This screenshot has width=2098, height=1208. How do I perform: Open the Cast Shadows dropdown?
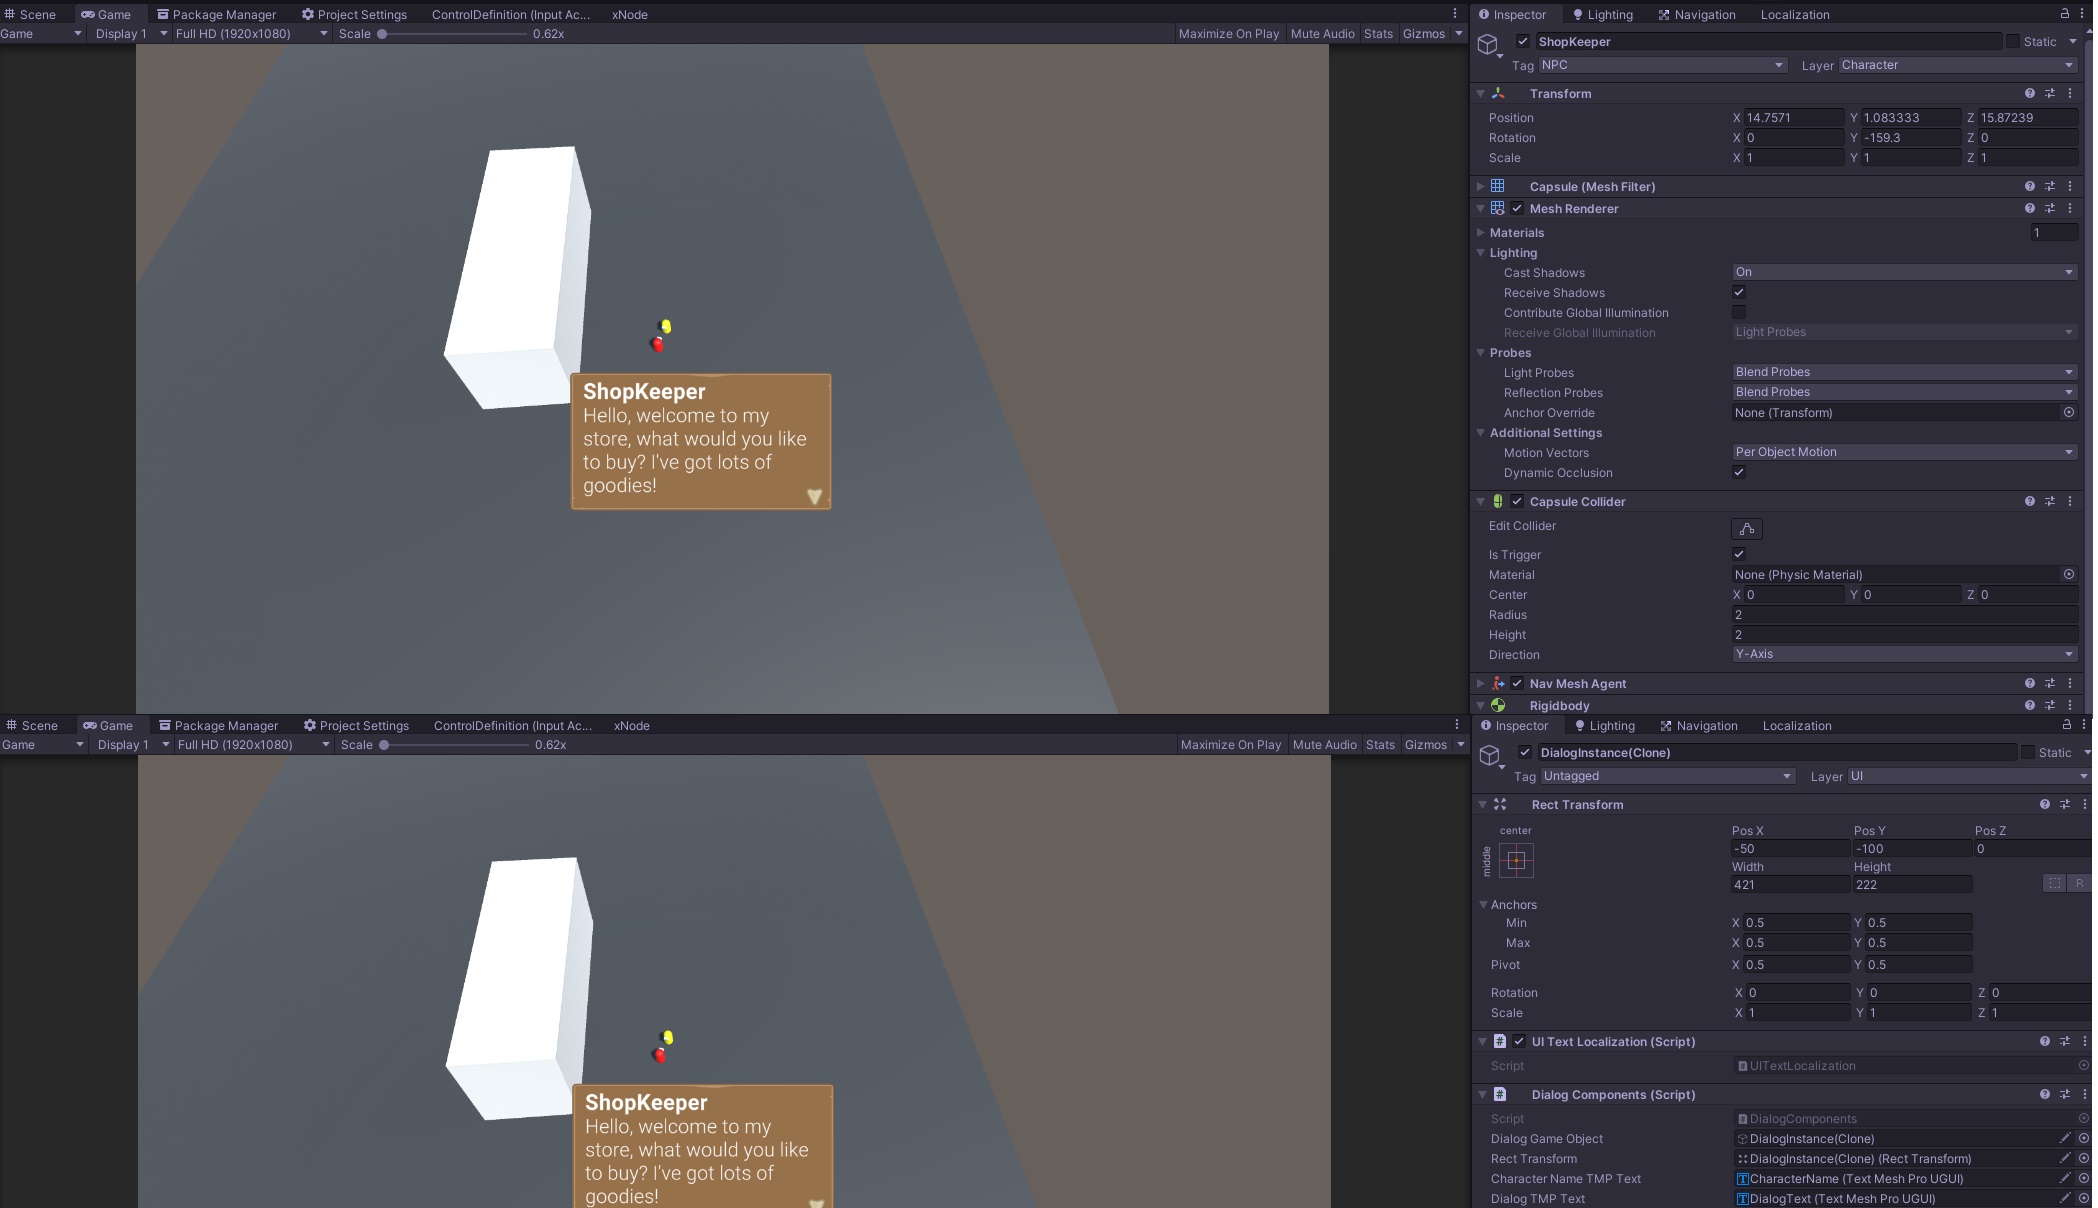point(1903,272)
